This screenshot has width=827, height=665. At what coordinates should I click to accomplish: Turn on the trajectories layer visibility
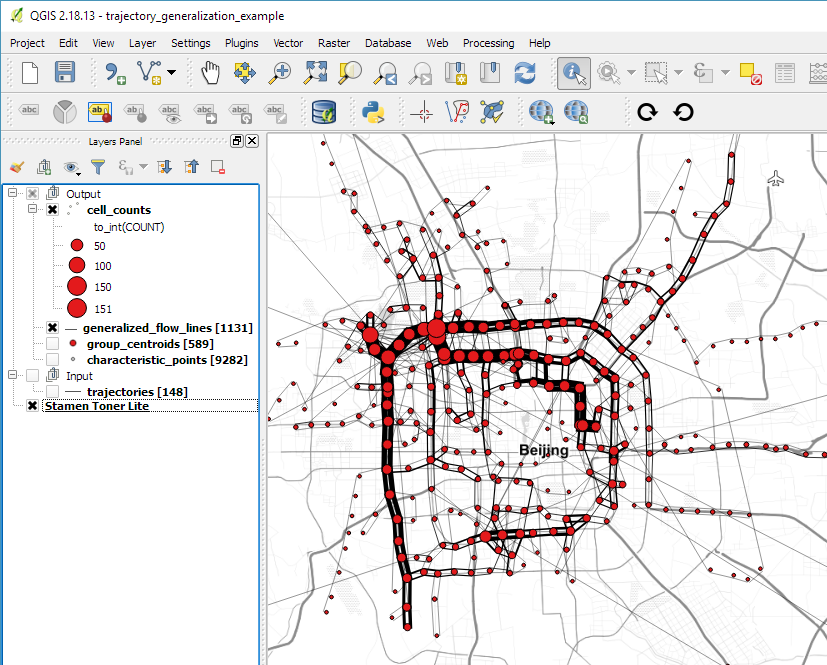coord(52,391)
